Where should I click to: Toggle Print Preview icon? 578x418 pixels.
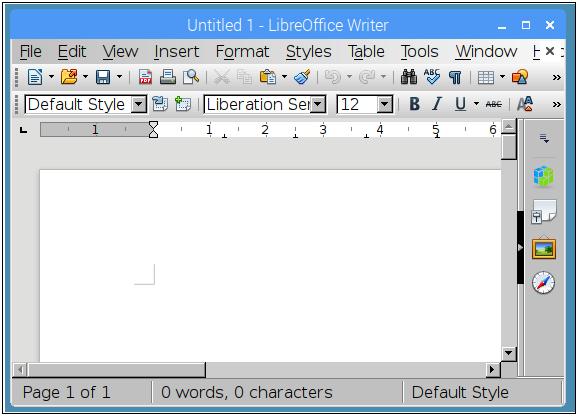191,77
